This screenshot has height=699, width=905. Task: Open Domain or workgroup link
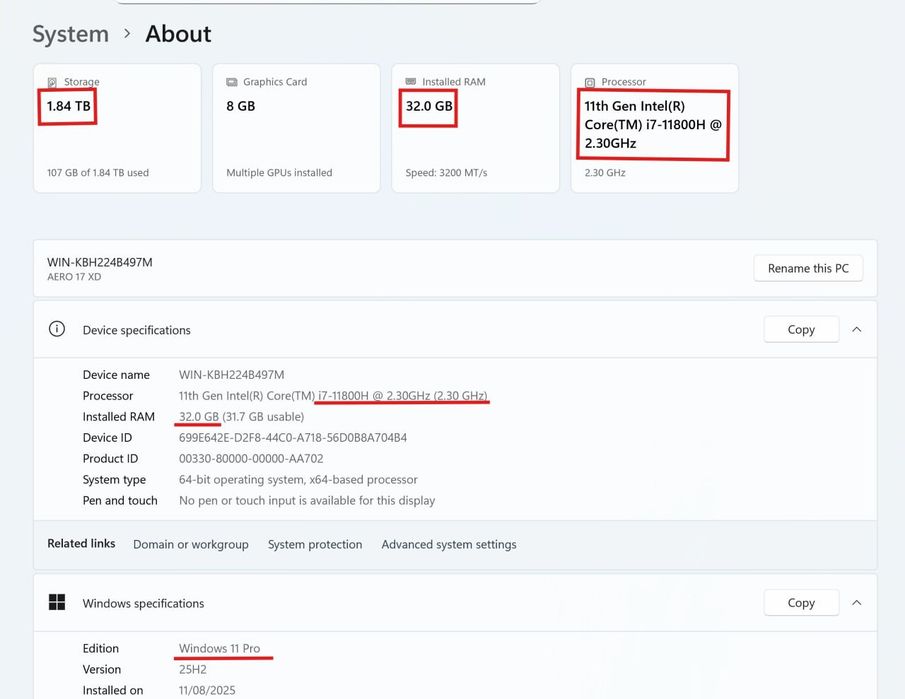point(190,544)
